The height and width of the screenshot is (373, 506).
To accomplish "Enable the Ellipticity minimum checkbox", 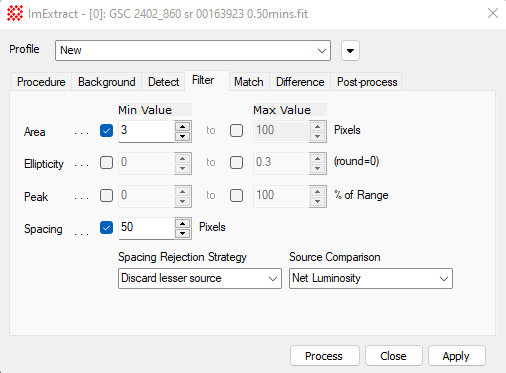I will (106, 163).
